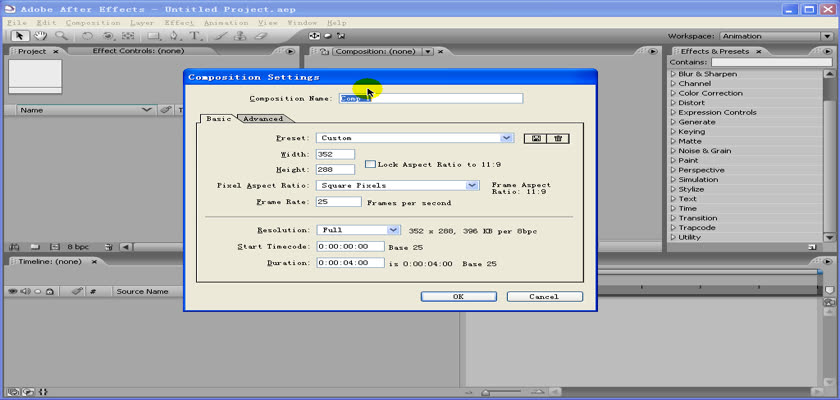Click Timeline label tag column icon

[x=77, y=291]
